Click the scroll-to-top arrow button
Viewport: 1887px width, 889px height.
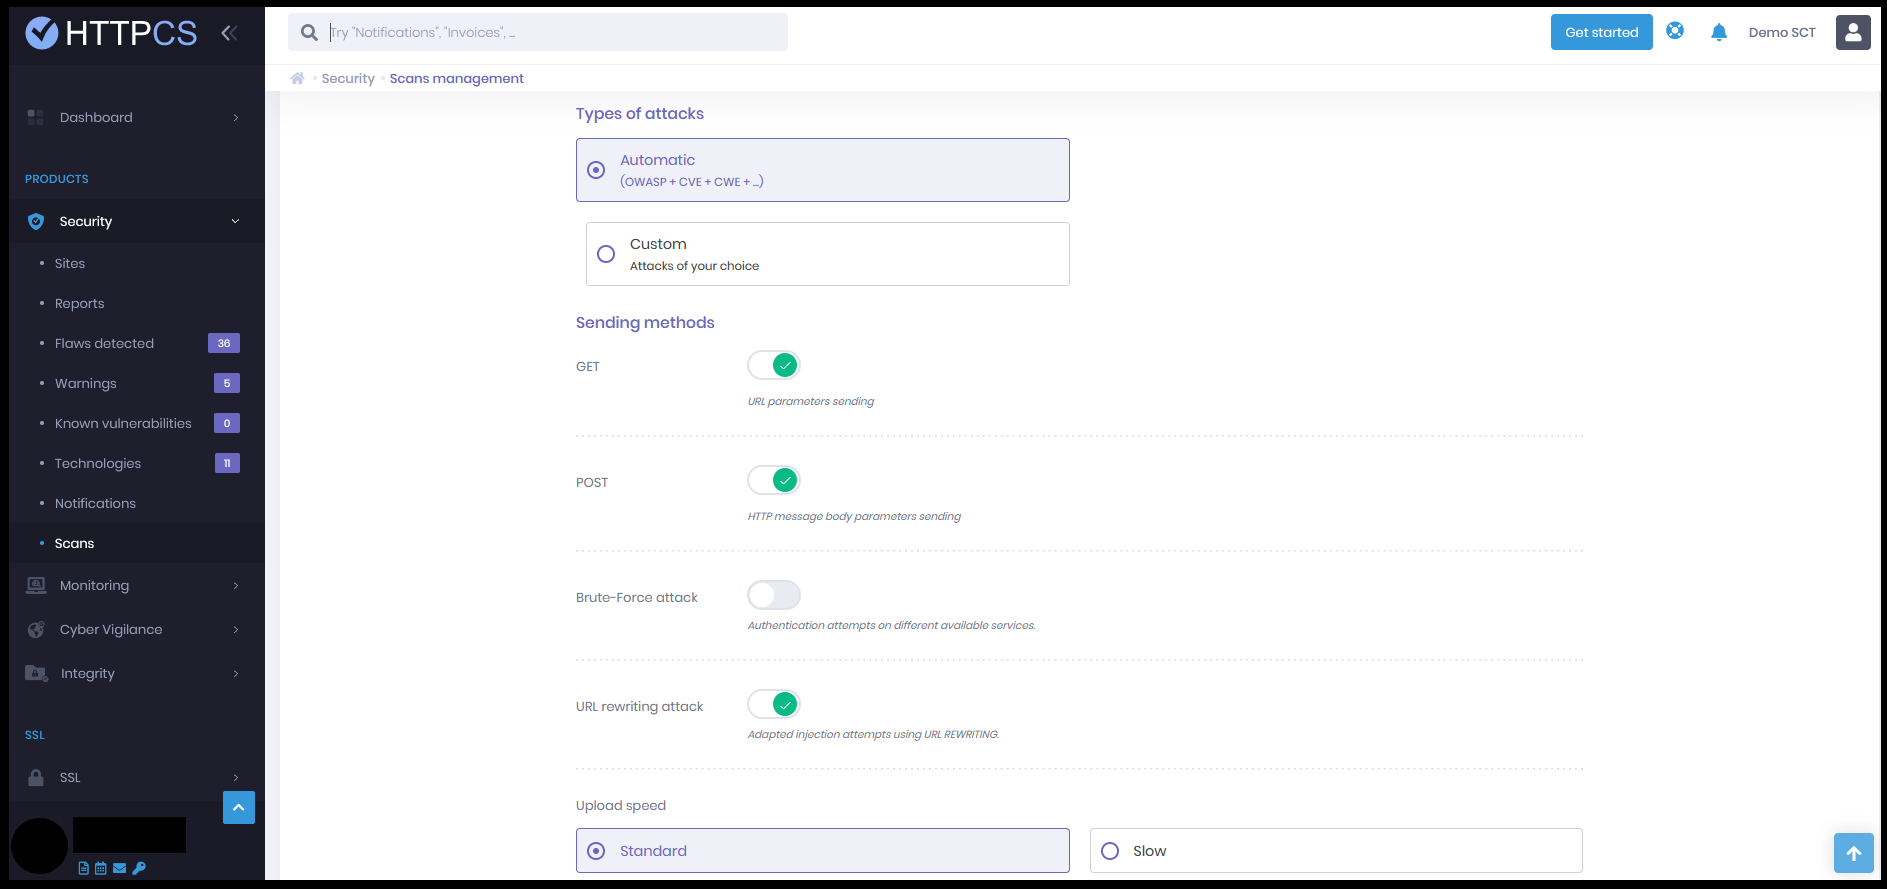click(1854, 853)
